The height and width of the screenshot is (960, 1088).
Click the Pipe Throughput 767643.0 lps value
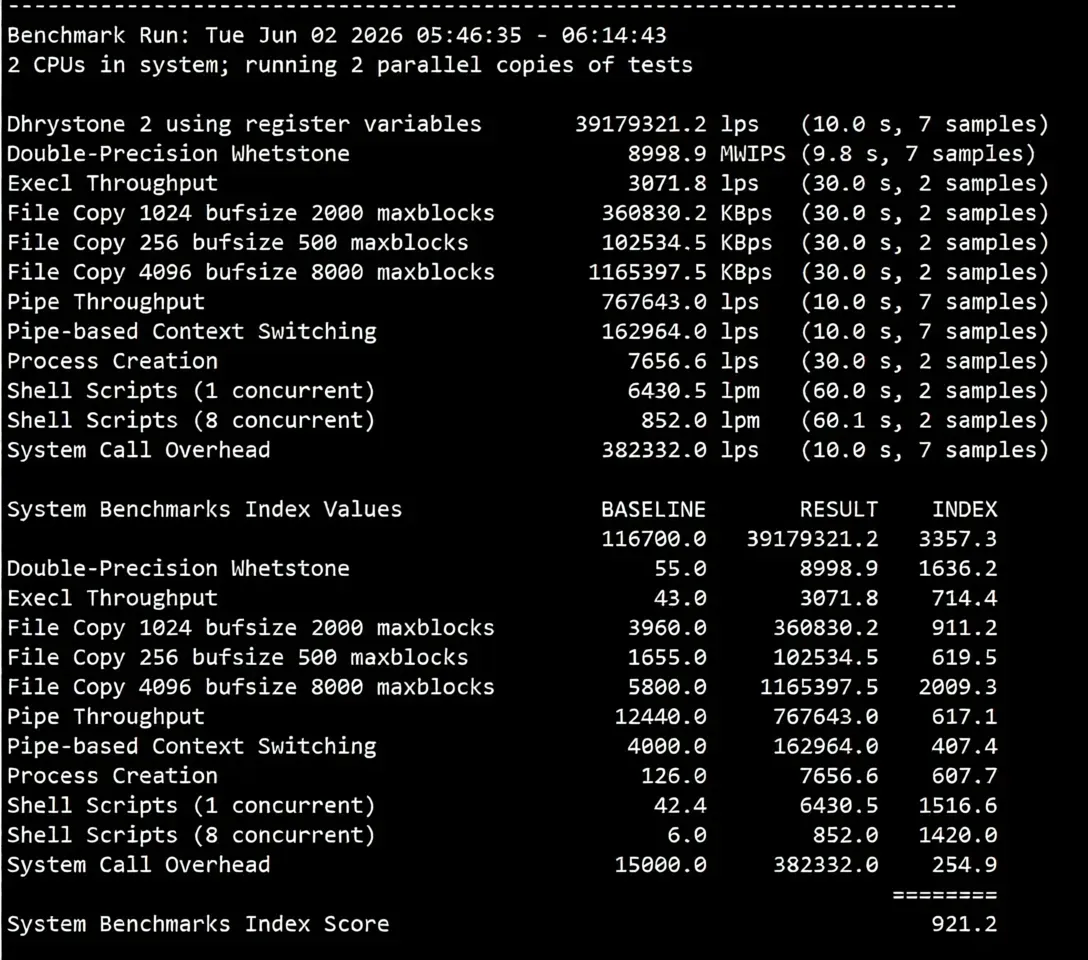click(x=680, y=302)
